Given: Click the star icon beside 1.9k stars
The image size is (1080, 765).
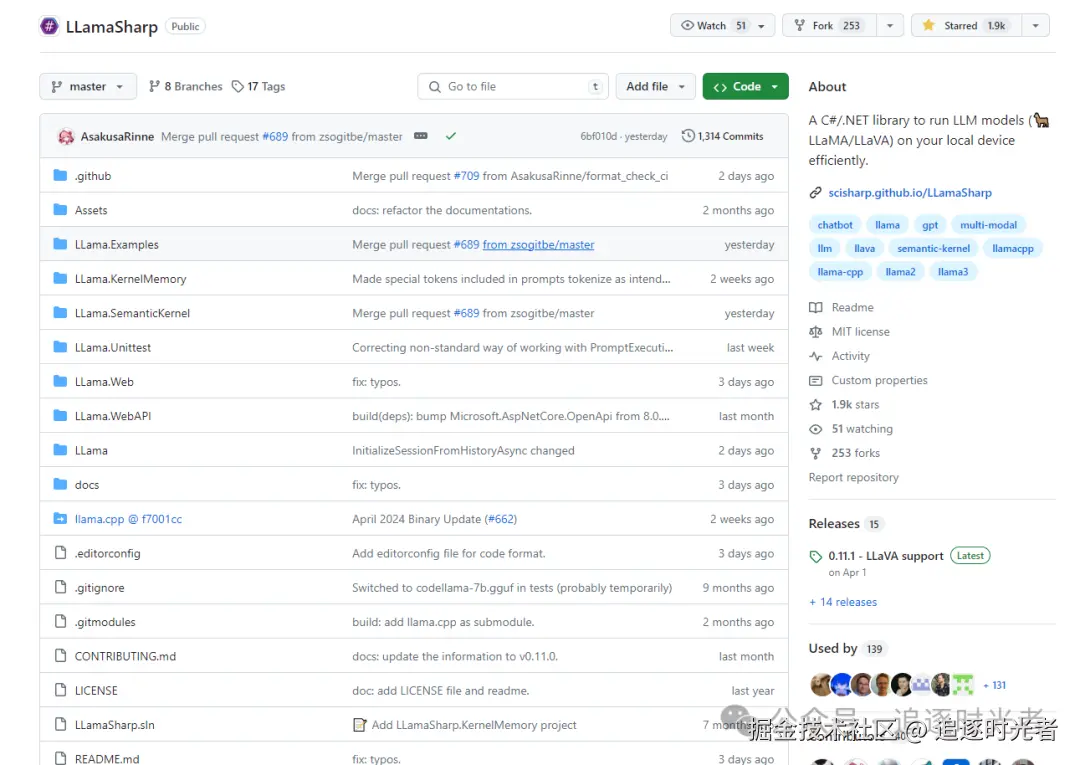Looking at the screenshot, I should pyautogui.click(x=816, y=405).
